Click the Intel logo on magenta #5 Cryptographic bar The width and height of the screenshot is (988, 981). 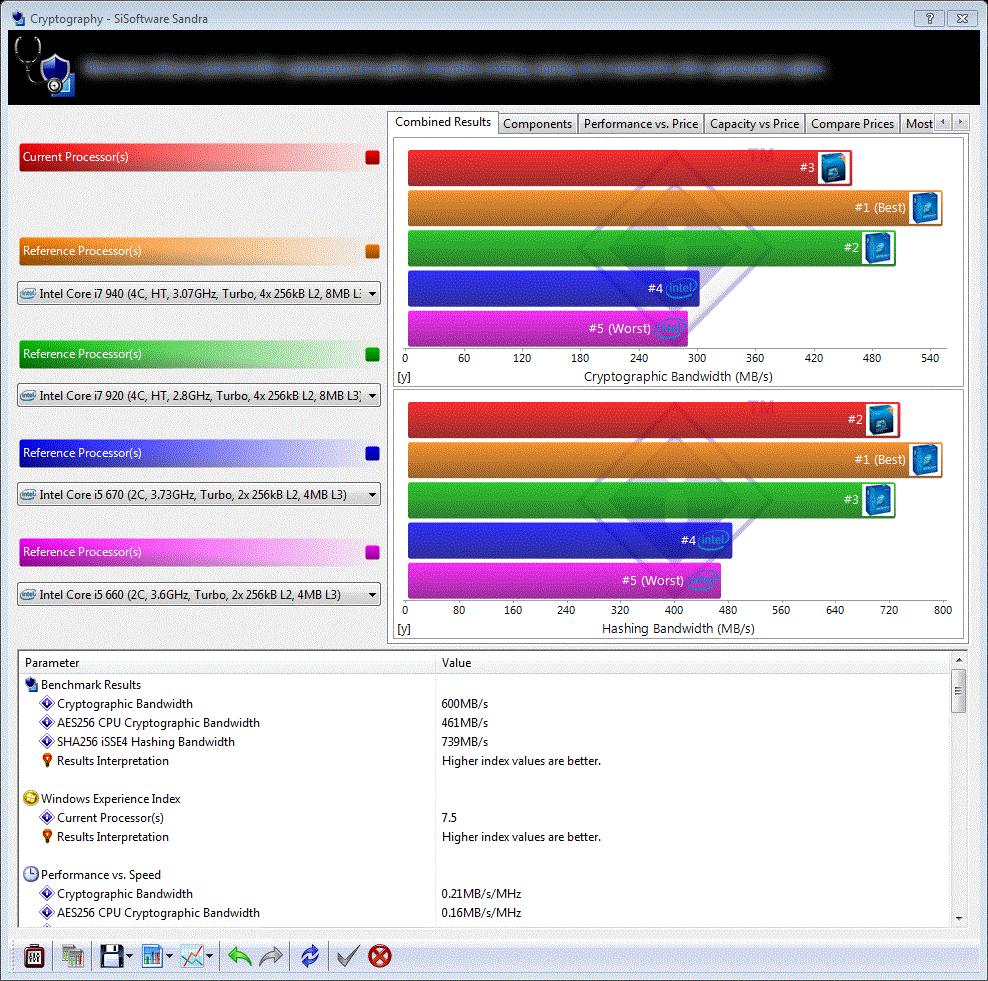point(670,328)
